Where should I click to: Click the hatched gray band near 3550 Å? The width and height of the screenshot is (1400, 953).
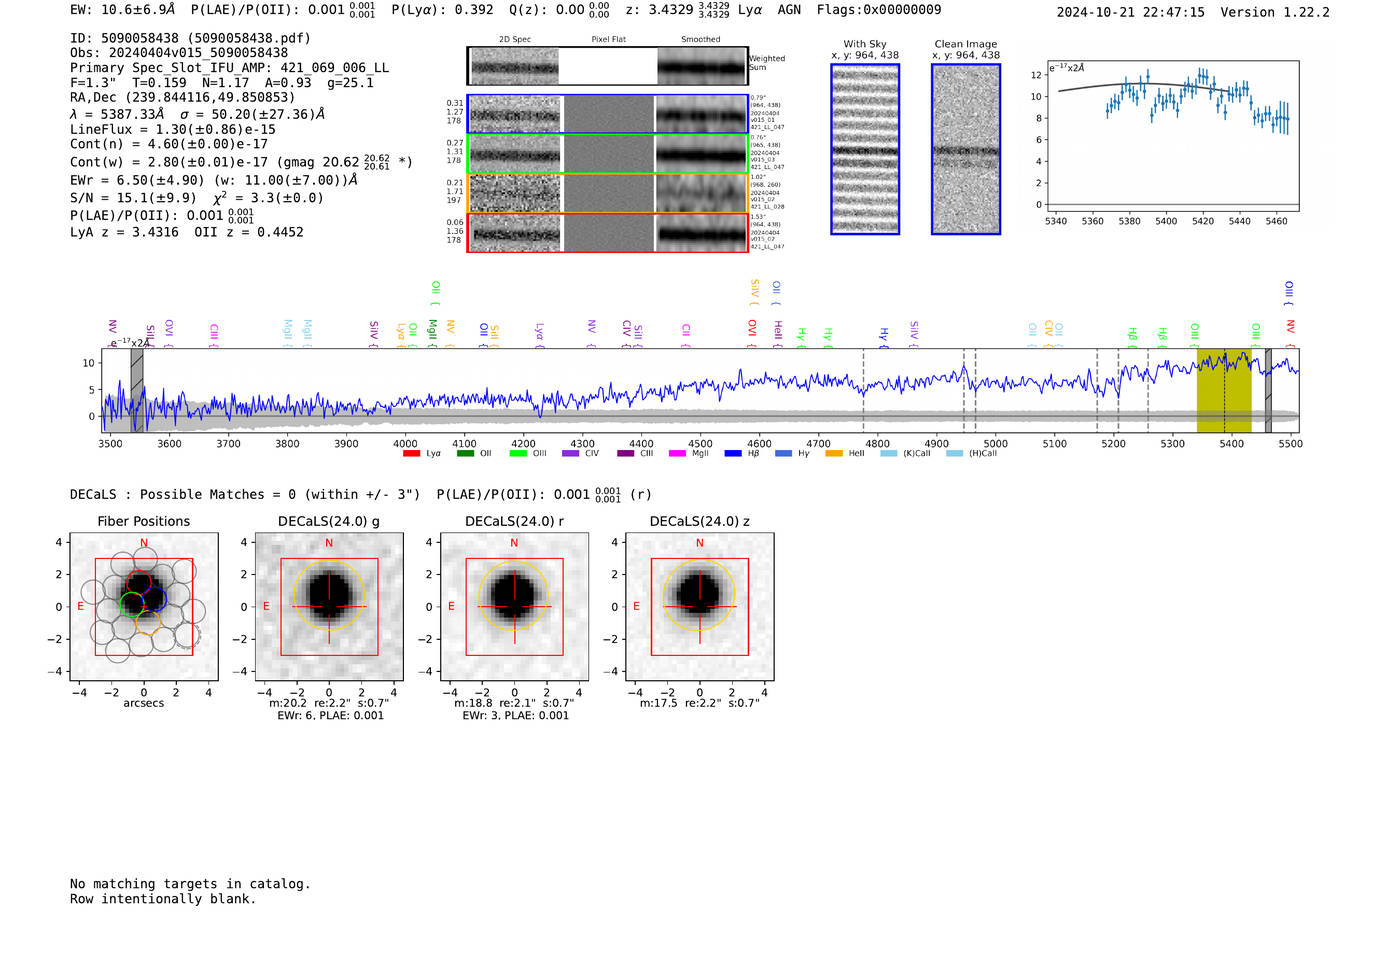[x=137, y=391]
